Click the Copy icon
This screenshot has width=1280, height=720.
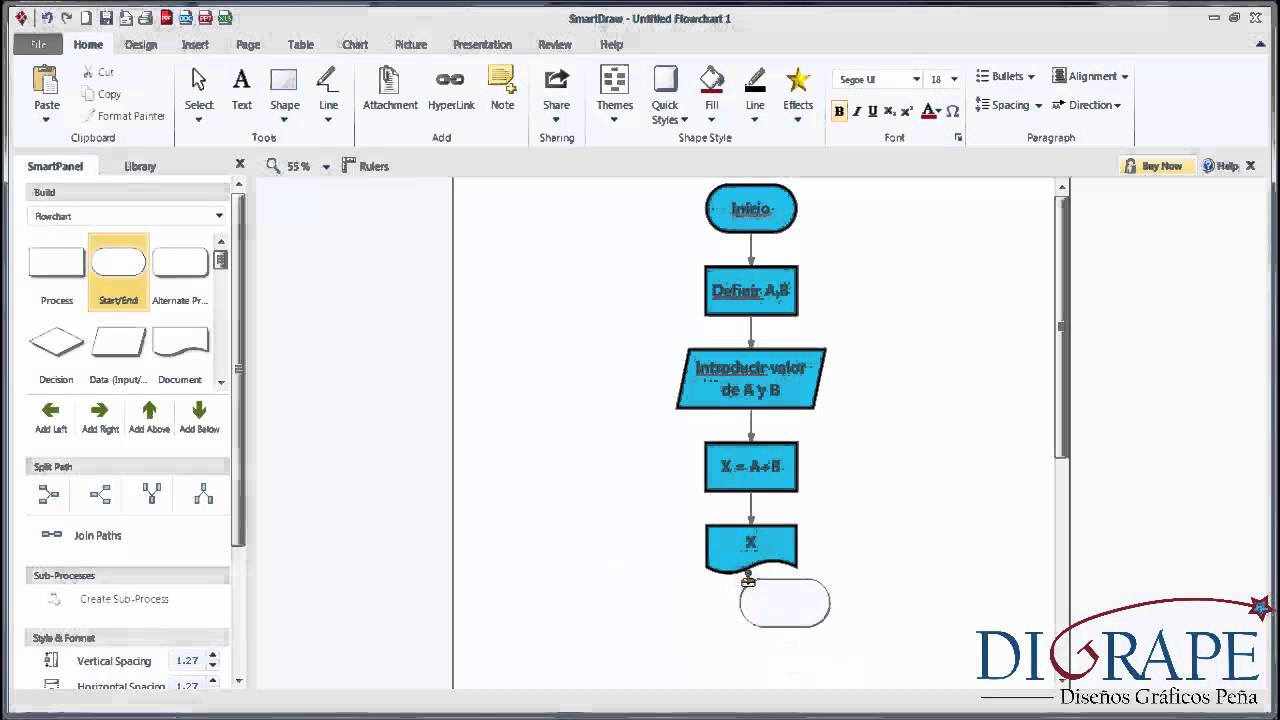pos(89,94)
